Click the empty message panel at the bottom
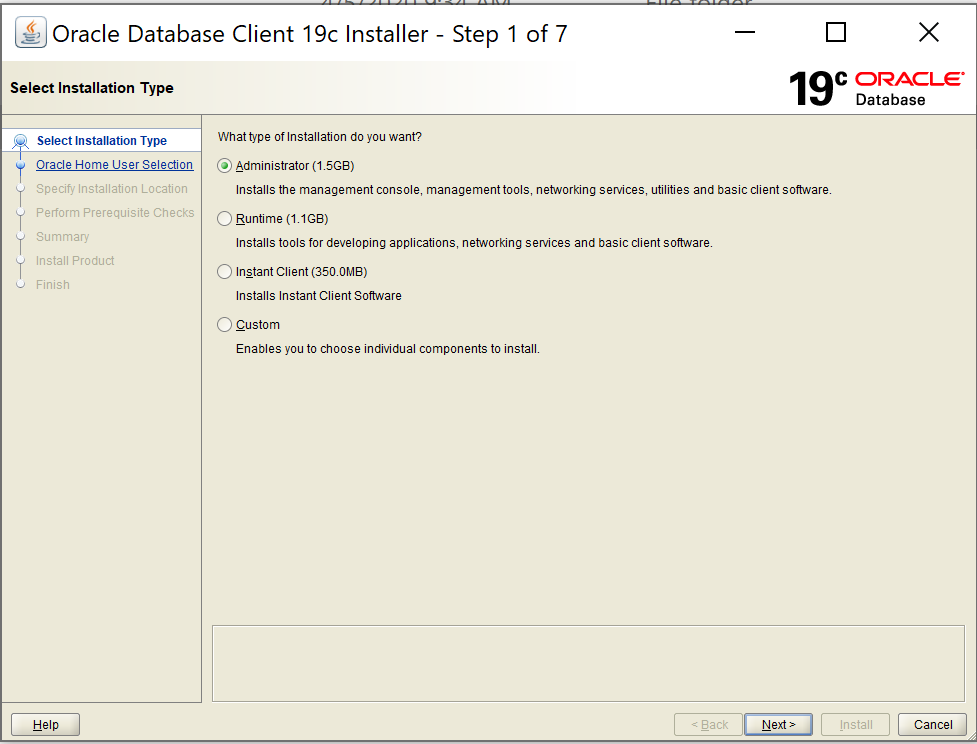Image resolution: width=977 pixels, height=744 pixels. tap(588, 663)
